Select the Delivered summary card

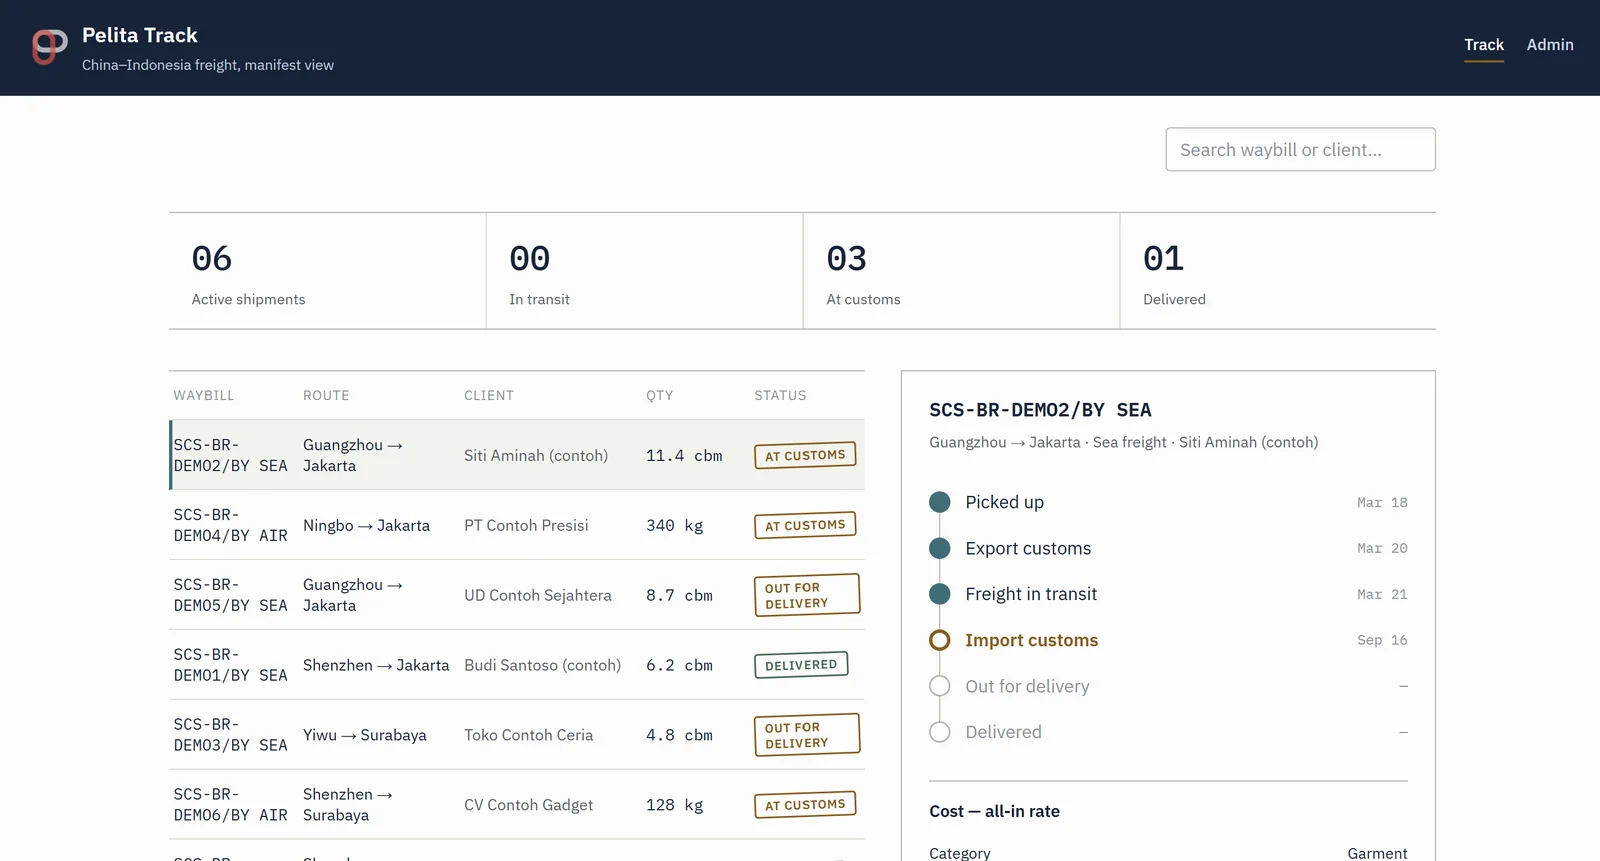click(1278, 271)
